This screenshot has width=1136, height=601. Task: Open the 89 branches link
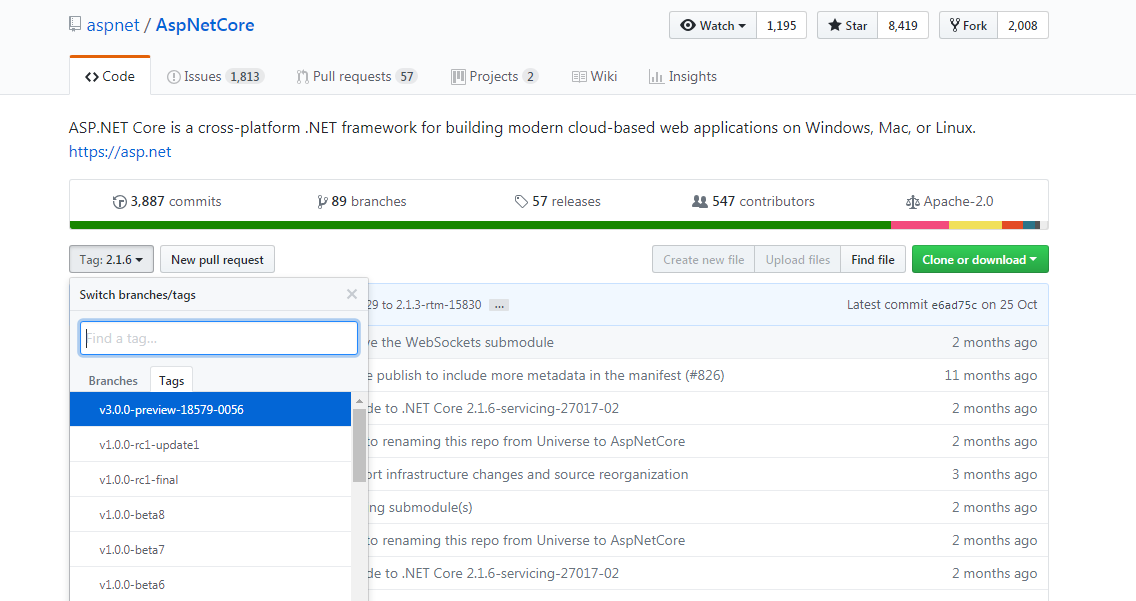(362, 201)
